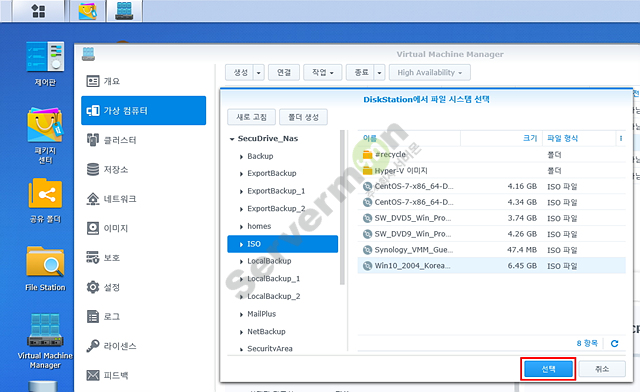Image resolution: width=640 pixels, height=392 pixels.
Task: Select the ISO folder in the tree
Action: coord(282,244)
